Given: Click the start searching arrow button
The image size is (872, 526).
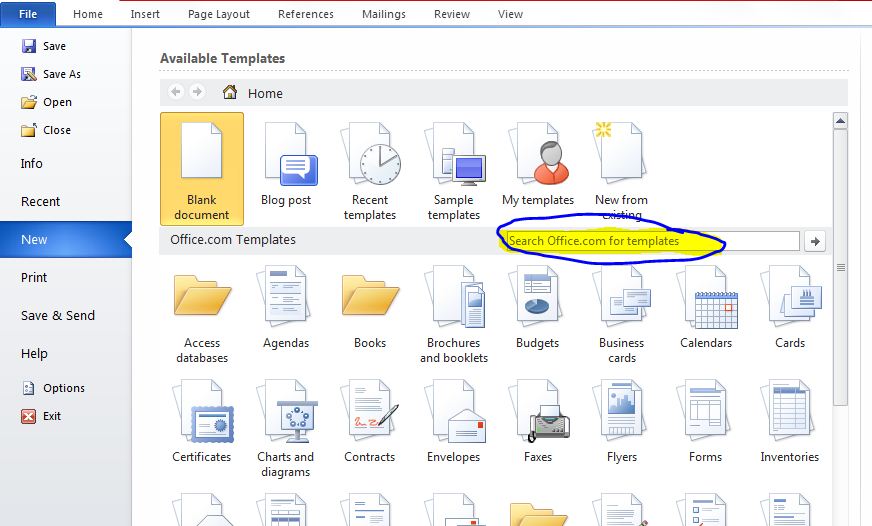Looking at the screenshot, I should pyautogui.click(x=815, y=241).
